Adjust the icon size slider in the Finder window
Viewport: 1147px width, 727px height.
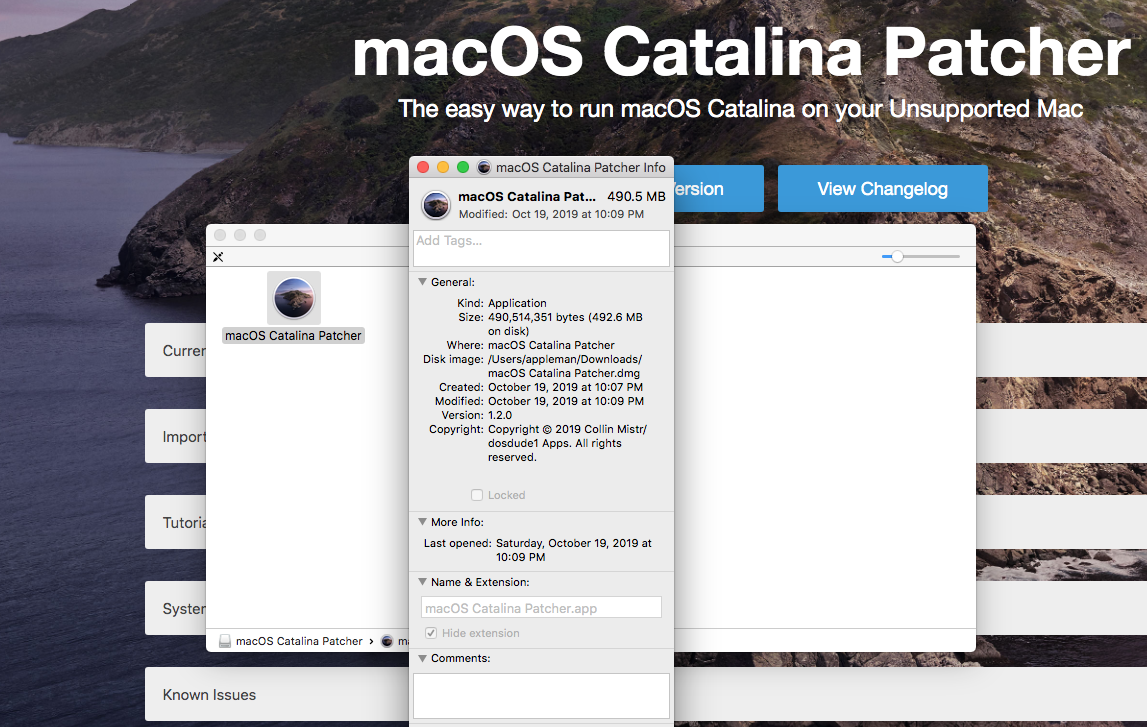point(897,257)
